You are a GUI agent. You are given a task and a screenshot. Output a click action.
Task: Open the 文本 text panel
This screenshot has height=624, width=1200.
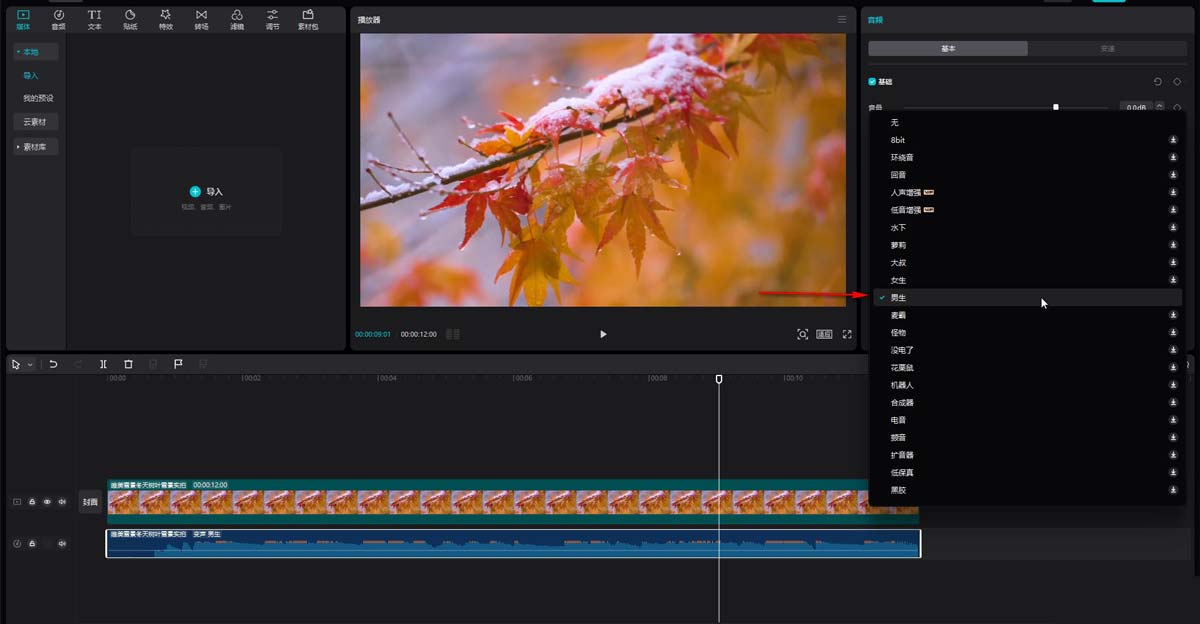click(94, 19)
